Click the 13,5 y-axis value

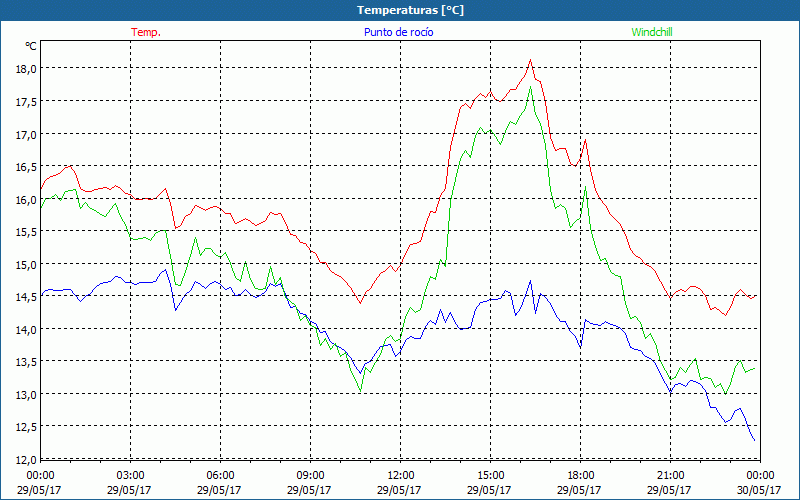click(x=26, y=362)
